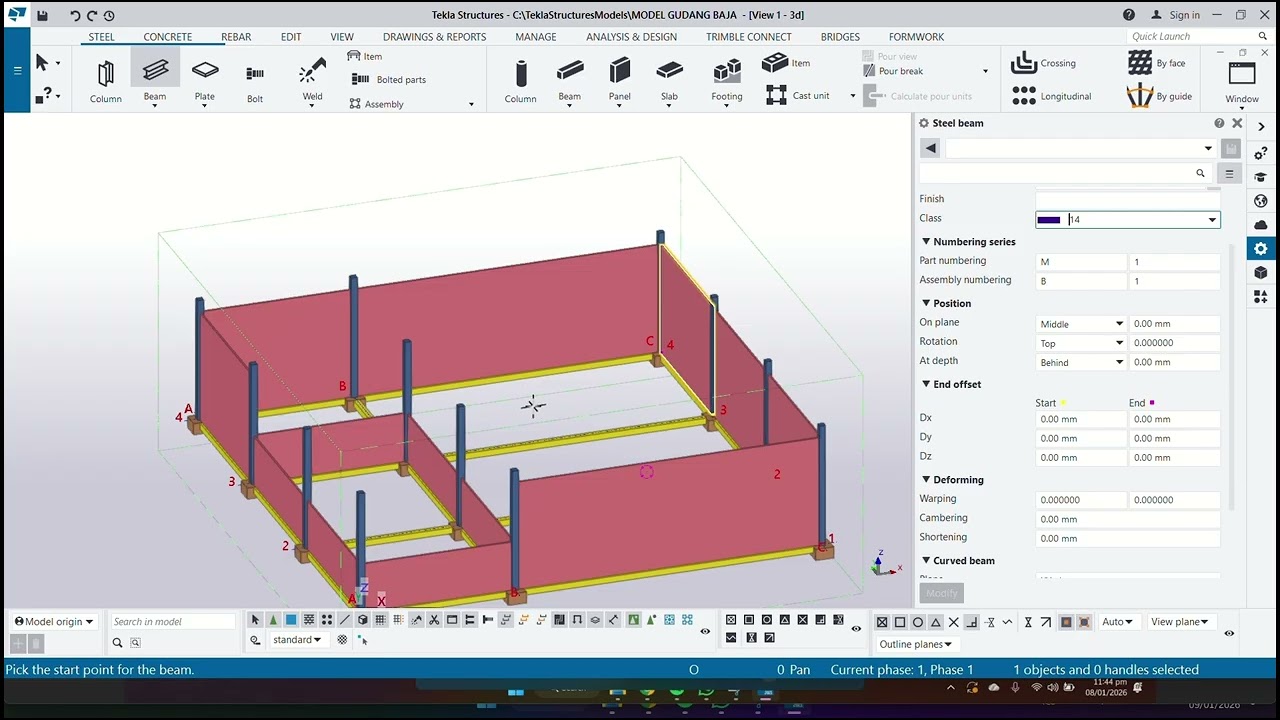
Task: Open the Class dropdown arrow
Action: point(1212,220)
